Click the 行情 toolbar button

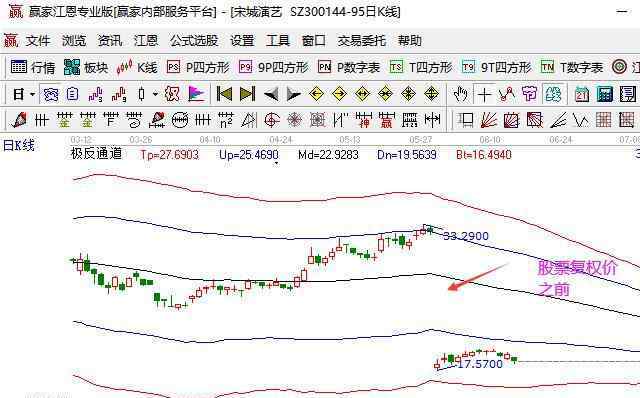click(33, 67)
